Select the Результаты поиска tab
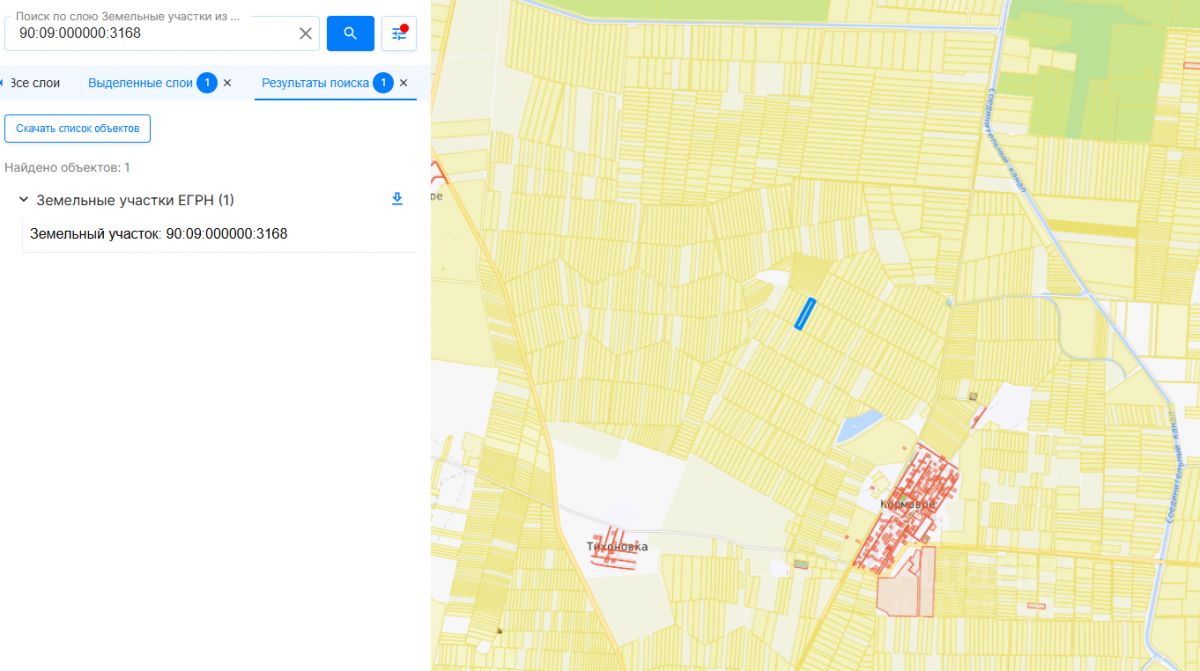The width and height of the screenshot is (1200, 671). coord(315,83)
